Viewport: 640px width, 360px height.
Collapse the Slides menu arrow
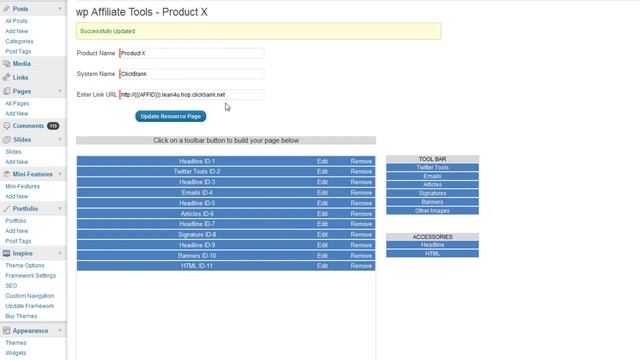click(60, 140)
